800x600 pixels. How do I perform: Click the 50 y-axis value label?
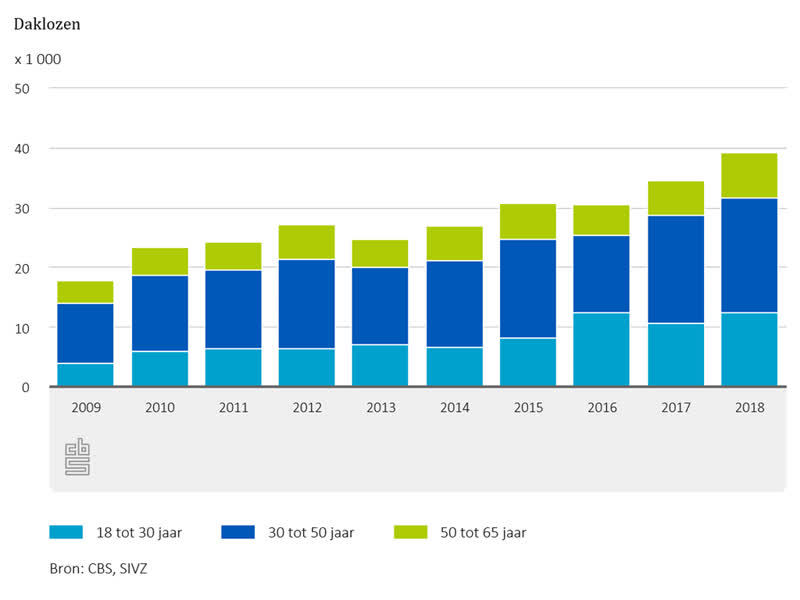pyautogui.click(x=23, y=88)
